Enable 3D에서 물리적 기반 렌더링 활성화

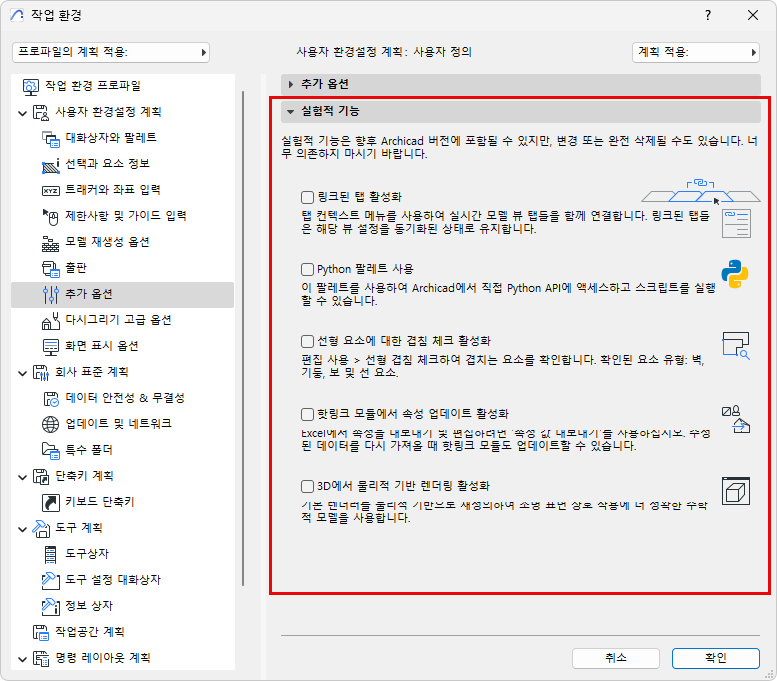(307, 486)
